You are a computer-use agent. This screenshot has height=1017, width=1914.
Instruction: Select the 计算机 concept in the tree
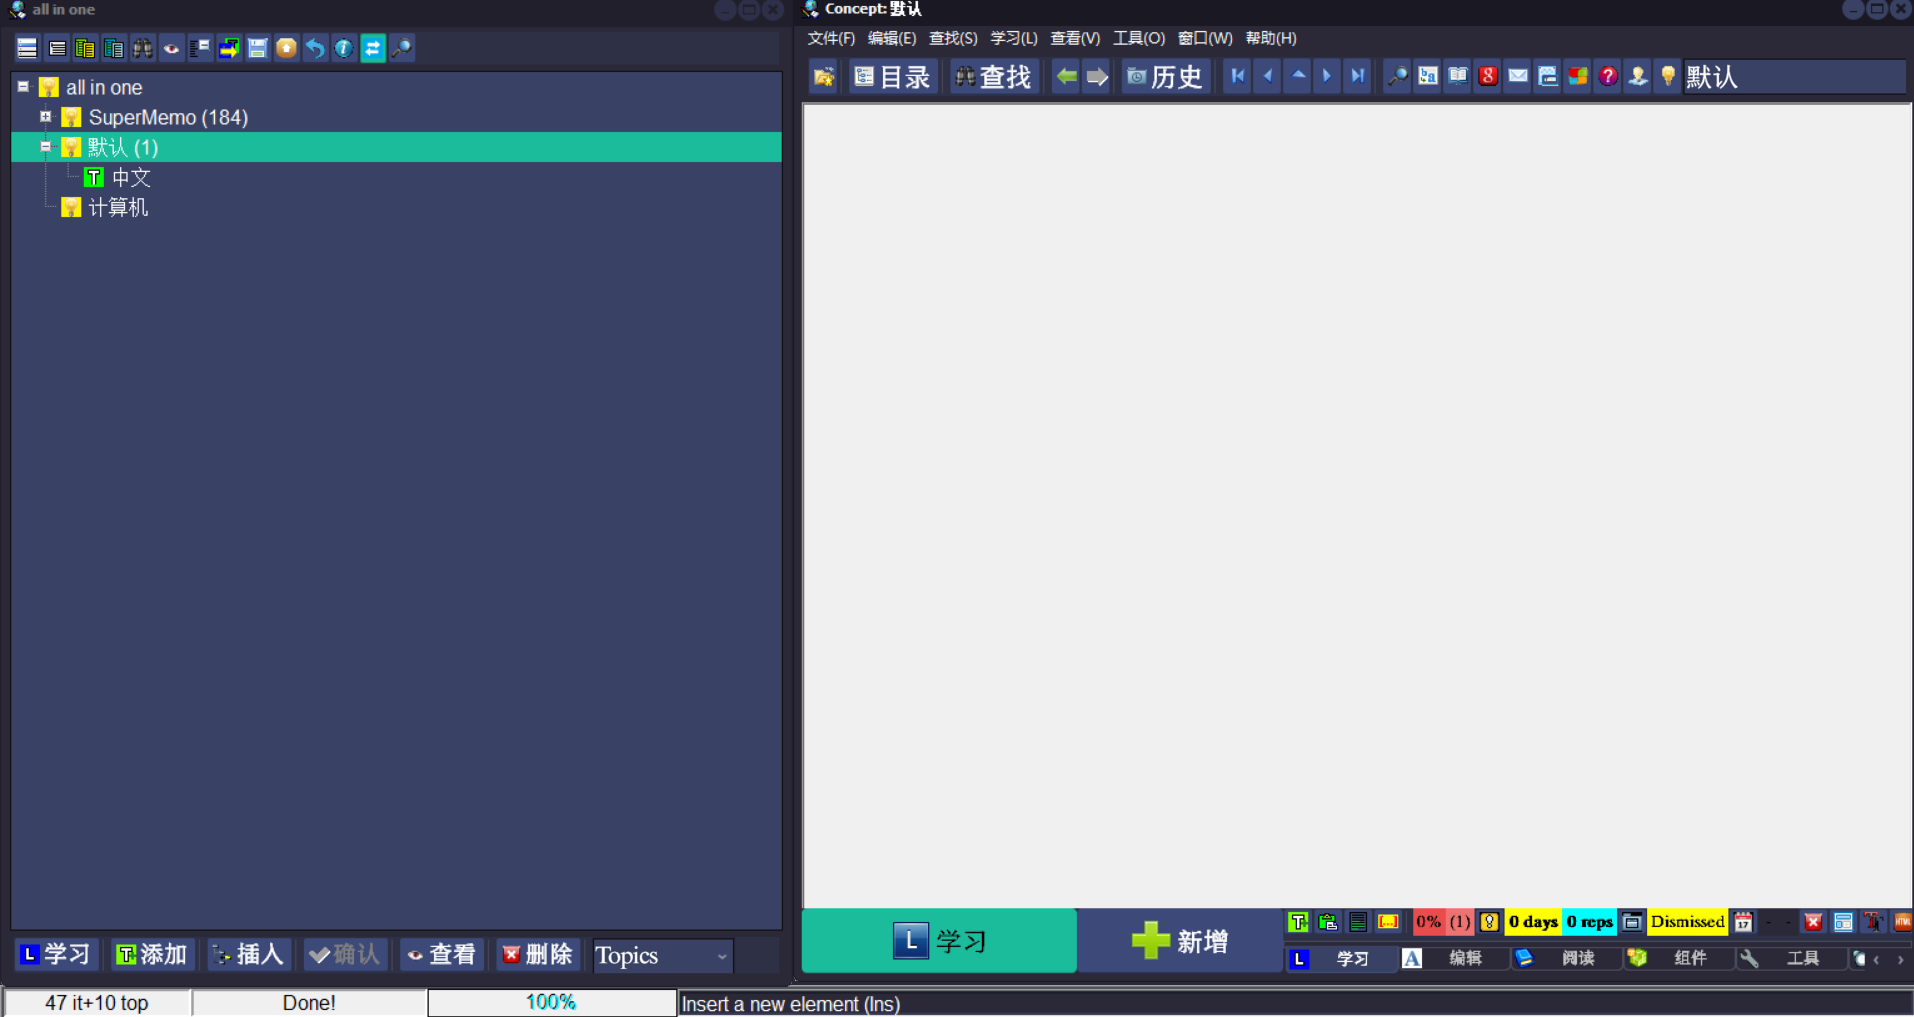pyautogui.click(x=118, y=207)
